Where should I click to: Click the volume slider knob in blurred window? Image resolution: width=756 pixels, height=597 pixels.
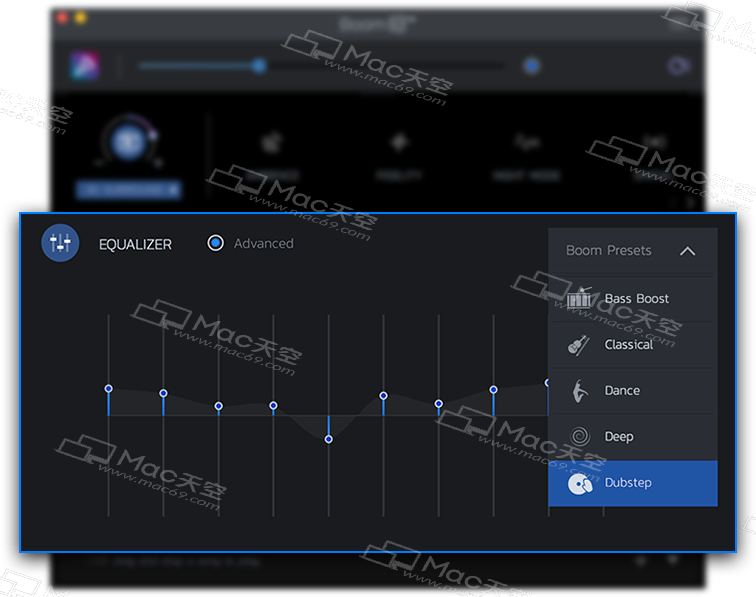tap(259, 66)
